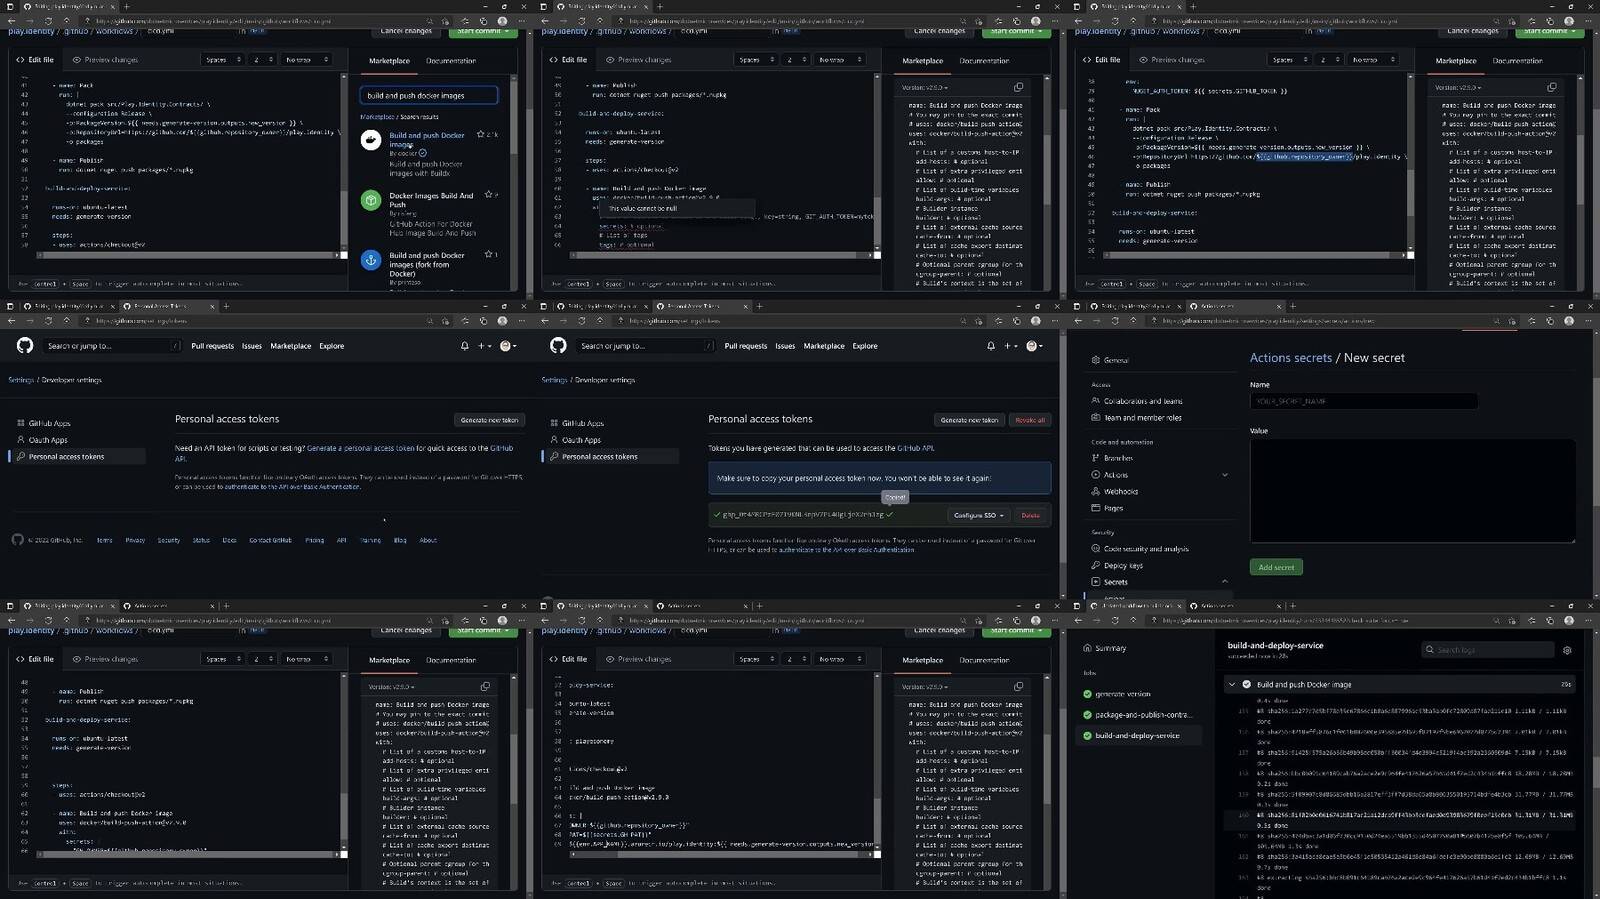Open the plus create-new menu on empty tokens page
Screen dimensions: 1600x899
(x=483, y=346)
